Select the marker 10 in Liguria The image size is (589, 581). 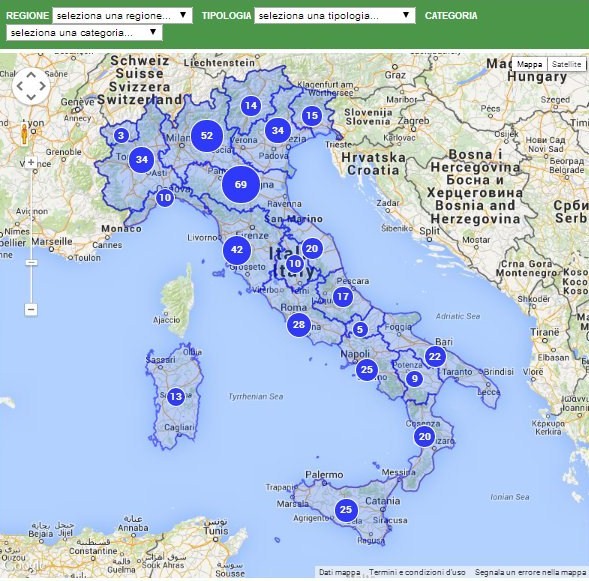(x=165, y=198)
